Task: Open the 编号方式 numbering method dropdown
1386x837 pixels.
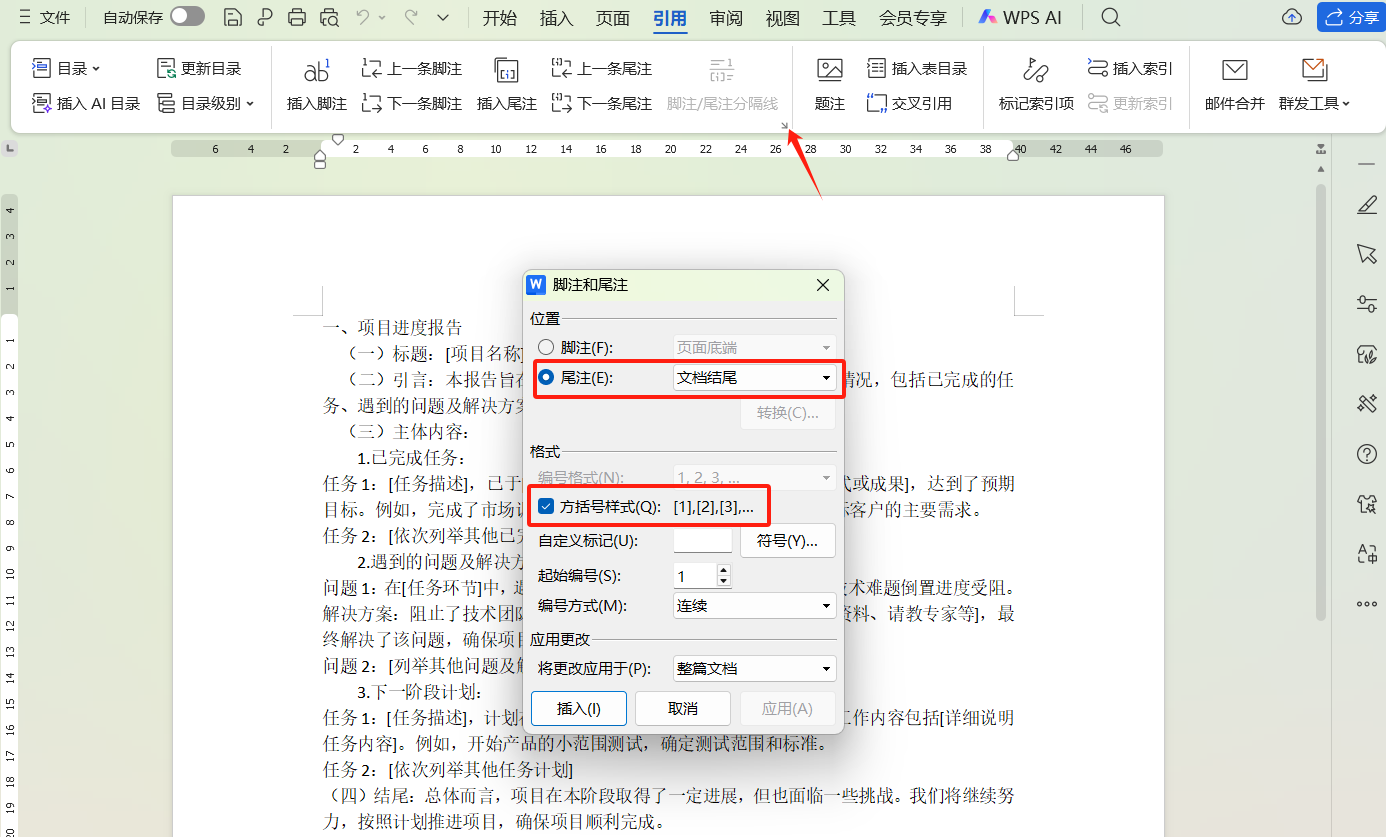Action: pos(754,606)
